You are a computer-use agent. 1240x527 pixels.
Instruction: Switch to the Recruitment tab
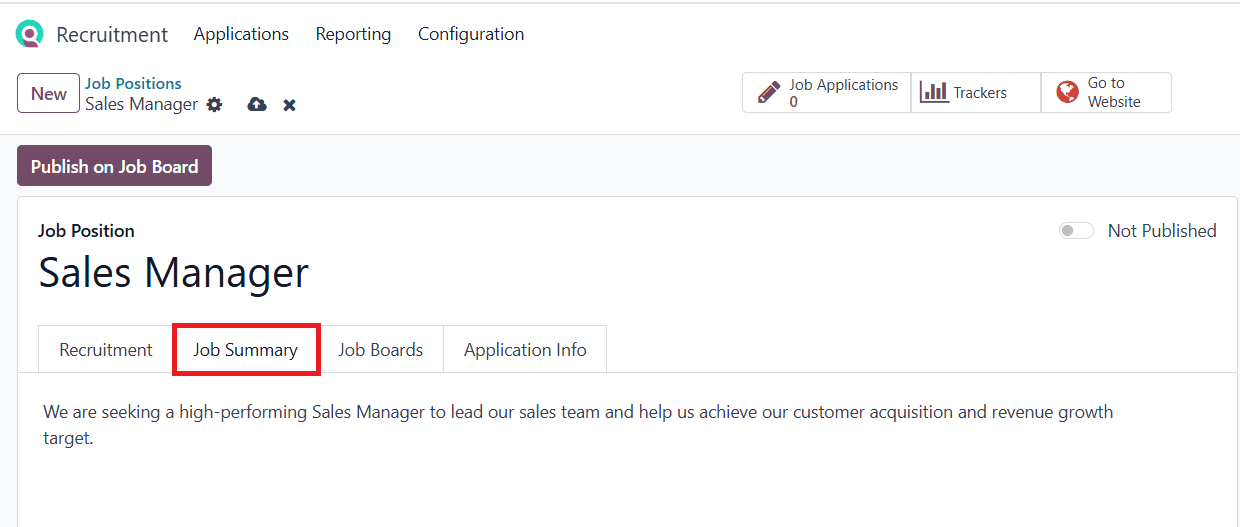106,349
